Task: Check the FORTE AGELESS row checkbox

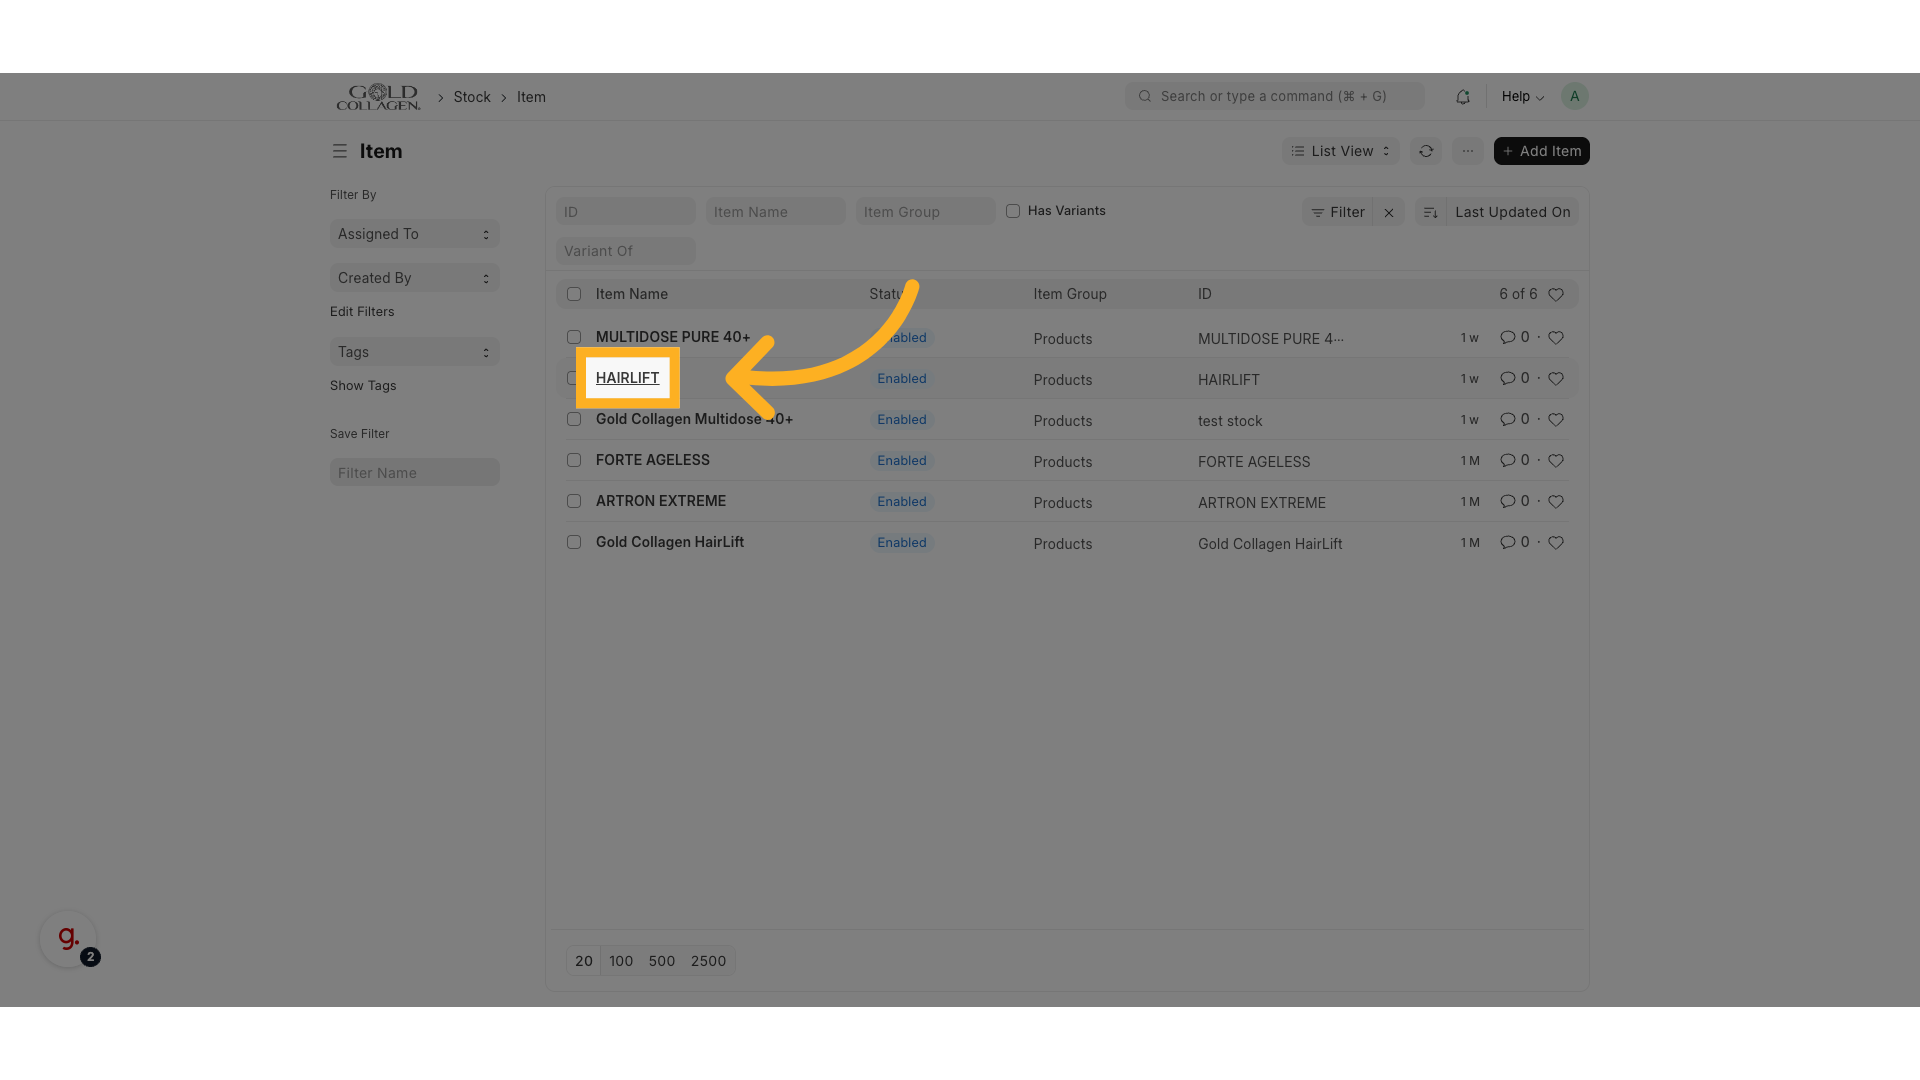Action: (x=574, y=460)
